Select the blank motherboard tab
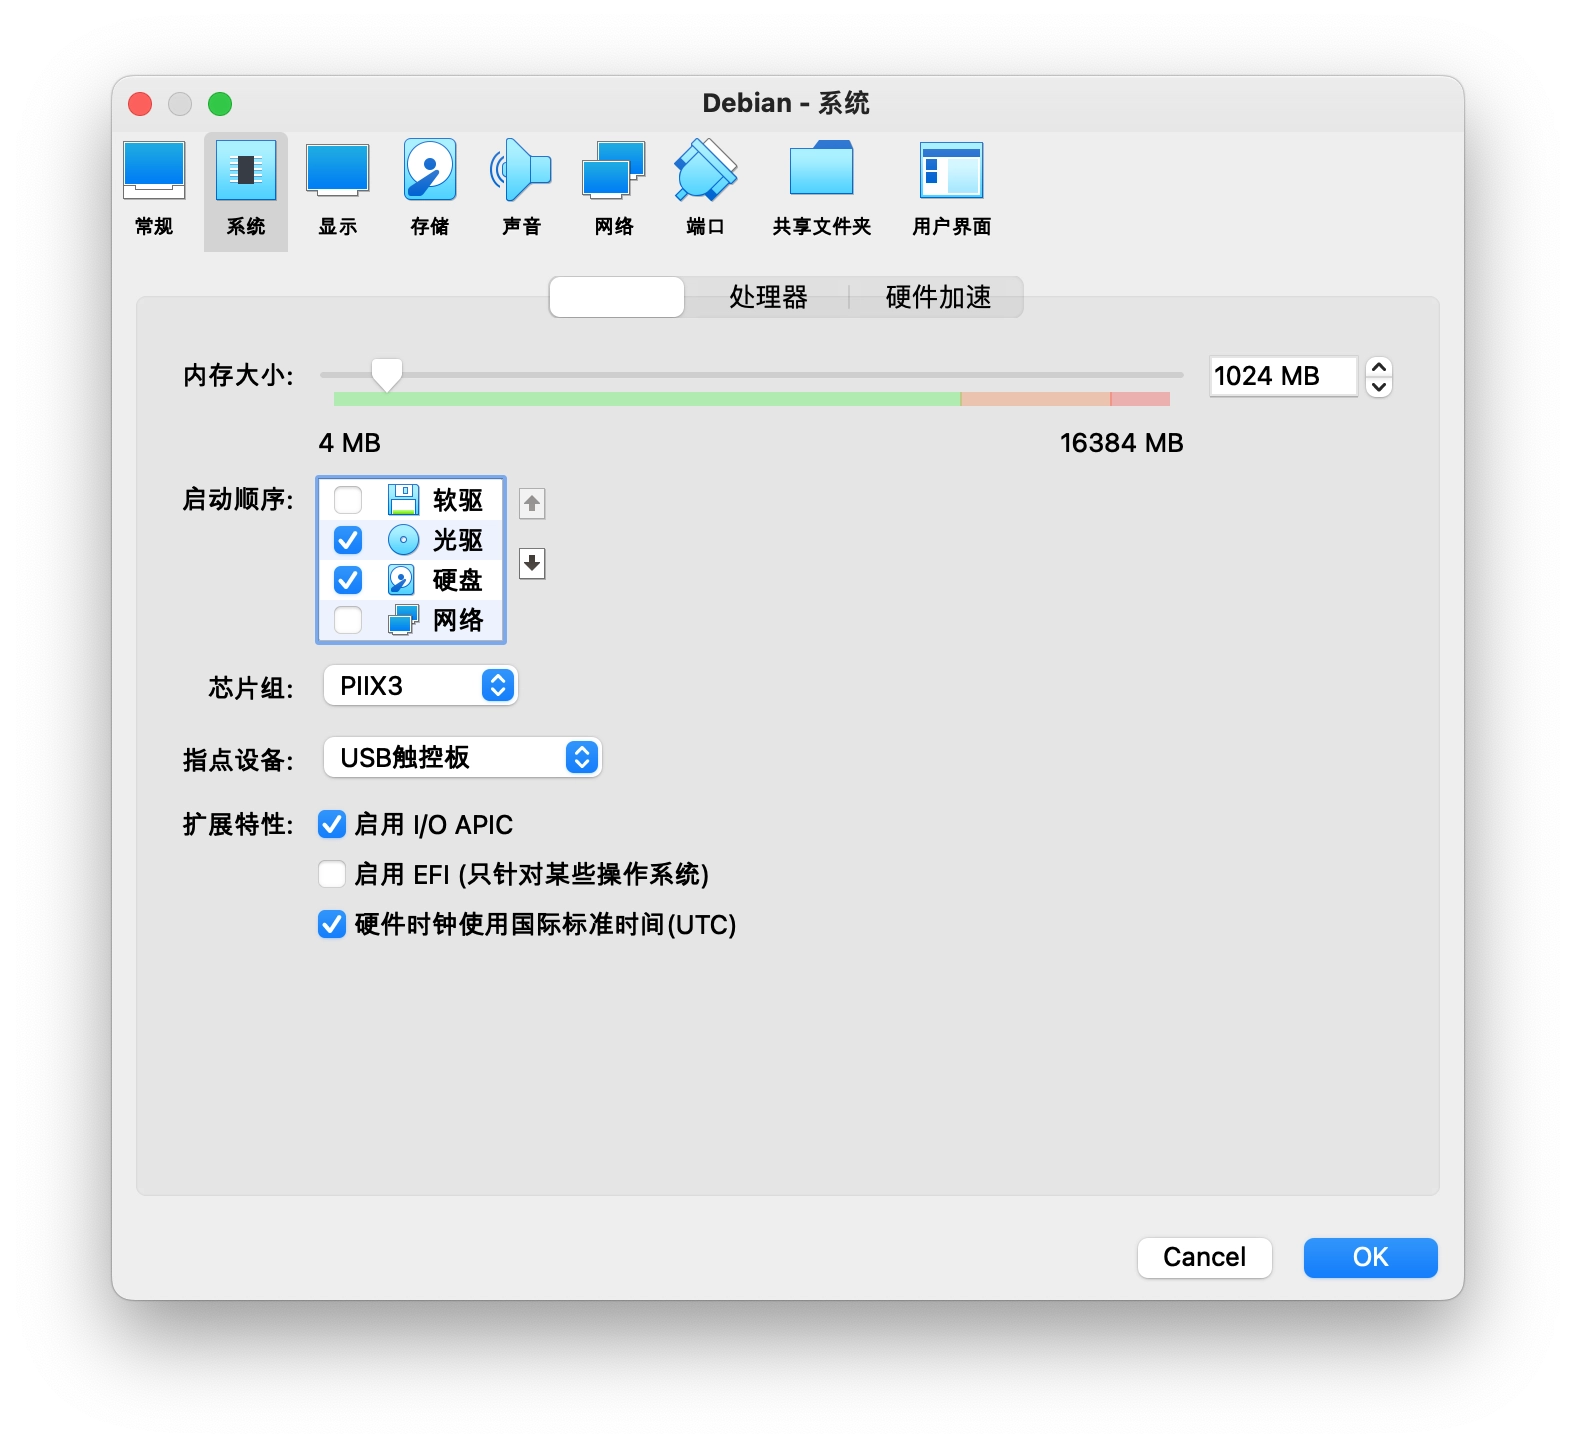The height and width of the screenshot is (1448, 1576). [x=617, y=297]
